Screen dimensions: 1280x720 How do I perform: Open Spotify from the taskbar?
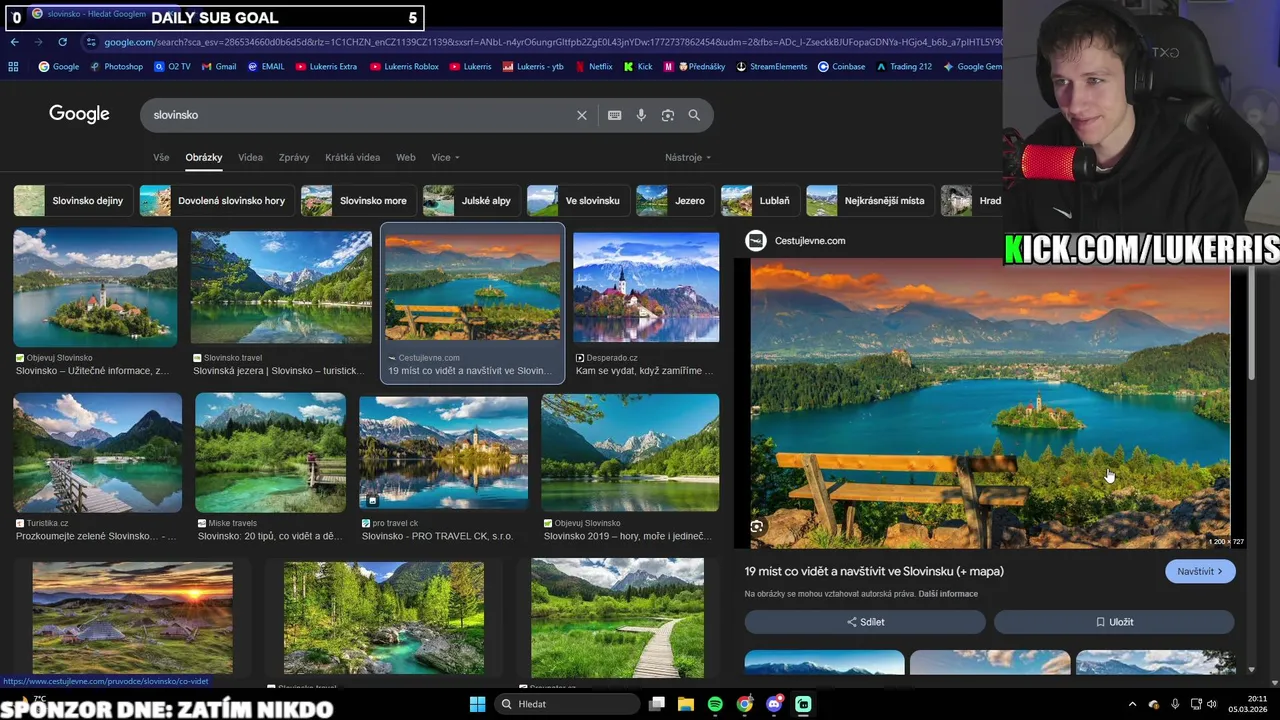[715, 704]
